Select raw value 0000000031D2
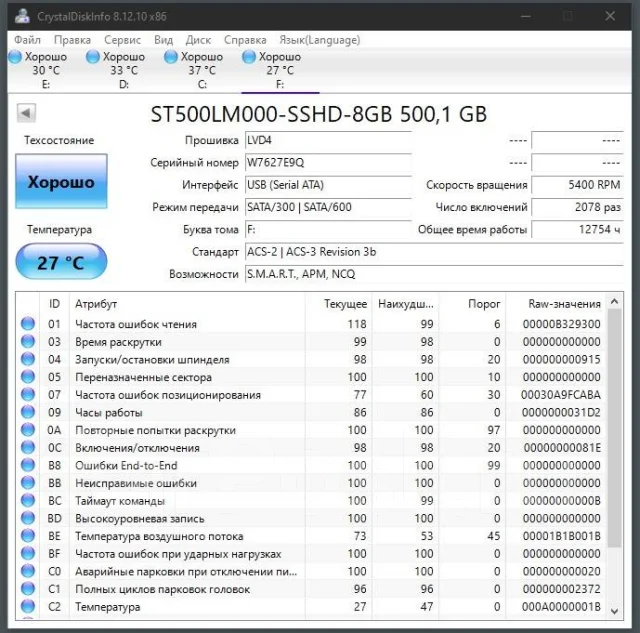640x633 pixels. point(561,413)
